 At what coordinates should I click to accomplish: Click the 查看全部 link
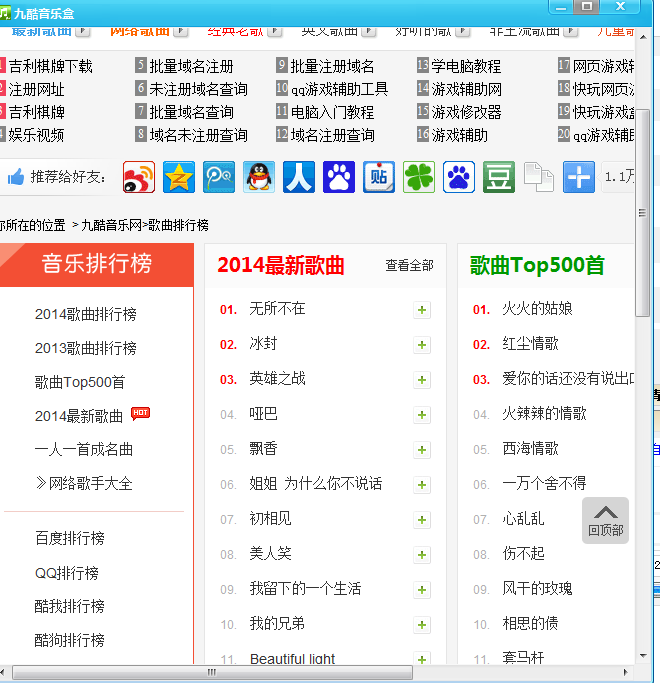click(x=410, y=266)
